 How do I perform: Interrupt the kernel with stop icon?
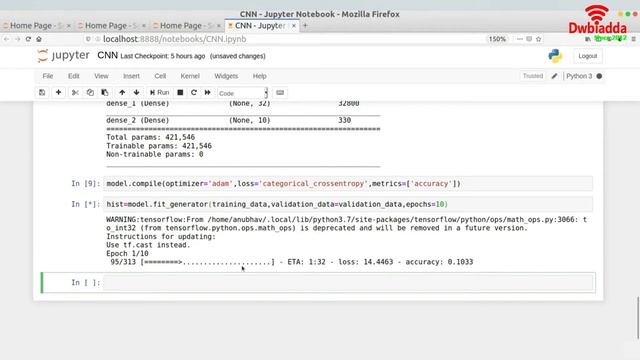[x=180, y=93]
